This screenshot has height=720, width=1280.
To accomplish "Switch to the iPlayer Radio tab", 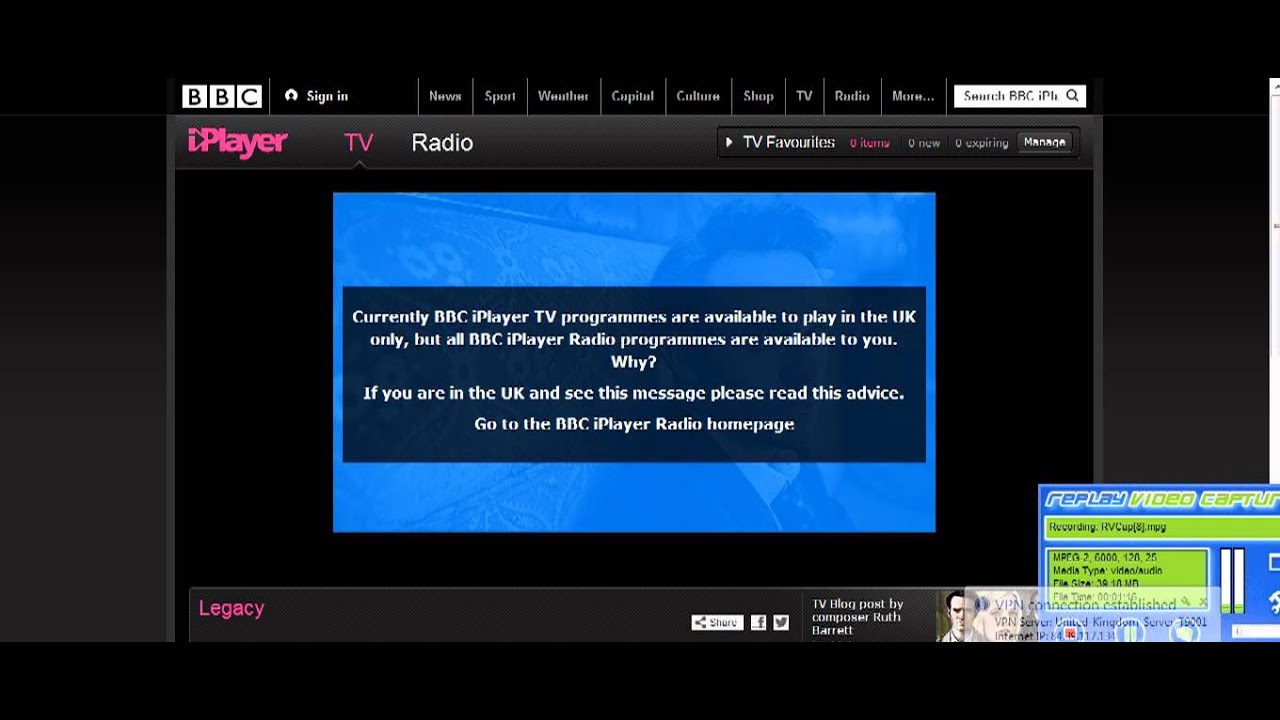I will click(x=442, y=143).
